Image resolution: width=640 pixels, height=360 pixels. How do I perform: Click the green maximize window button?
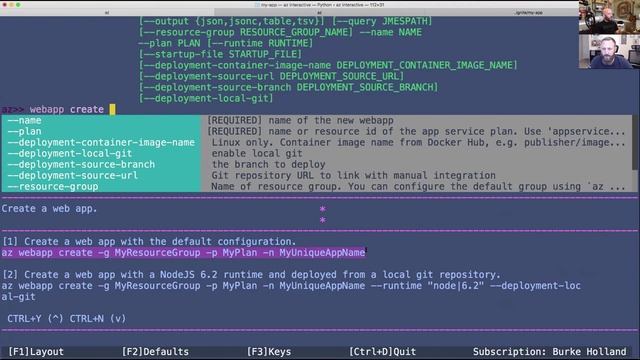click(x=18, y=4)
